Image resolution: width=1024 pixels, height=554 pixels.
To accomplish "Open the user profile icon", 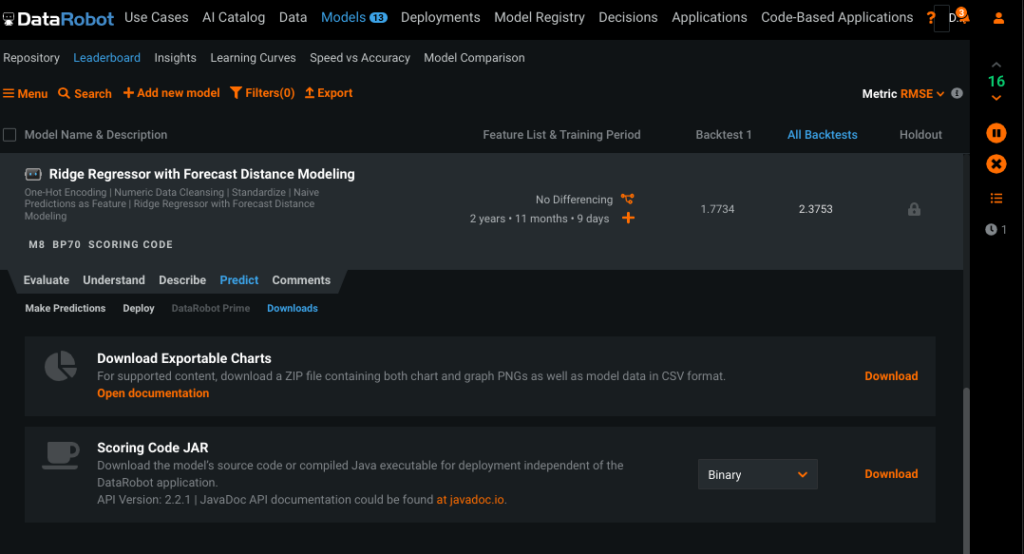I will [x=998, y=18].
